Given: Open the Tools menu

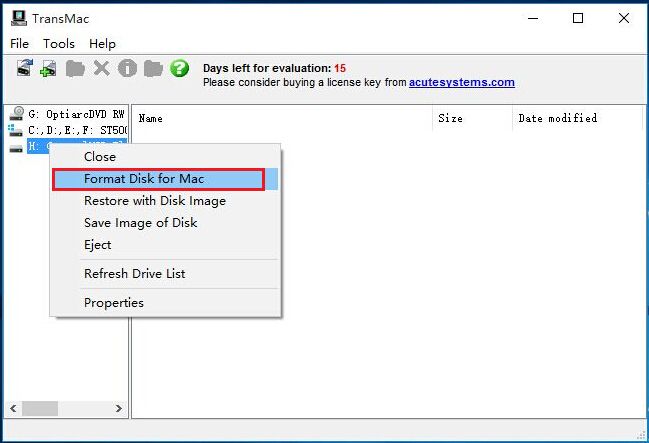Looking at the screenshot, I should 59,43.
